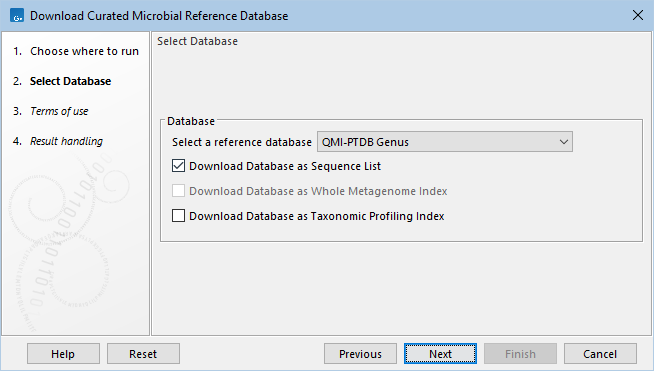Screen dimensions: 654x371
Task: Click the CLC Workbench icon in title bar
Action: pyautogui.click(x=17, y=16)
